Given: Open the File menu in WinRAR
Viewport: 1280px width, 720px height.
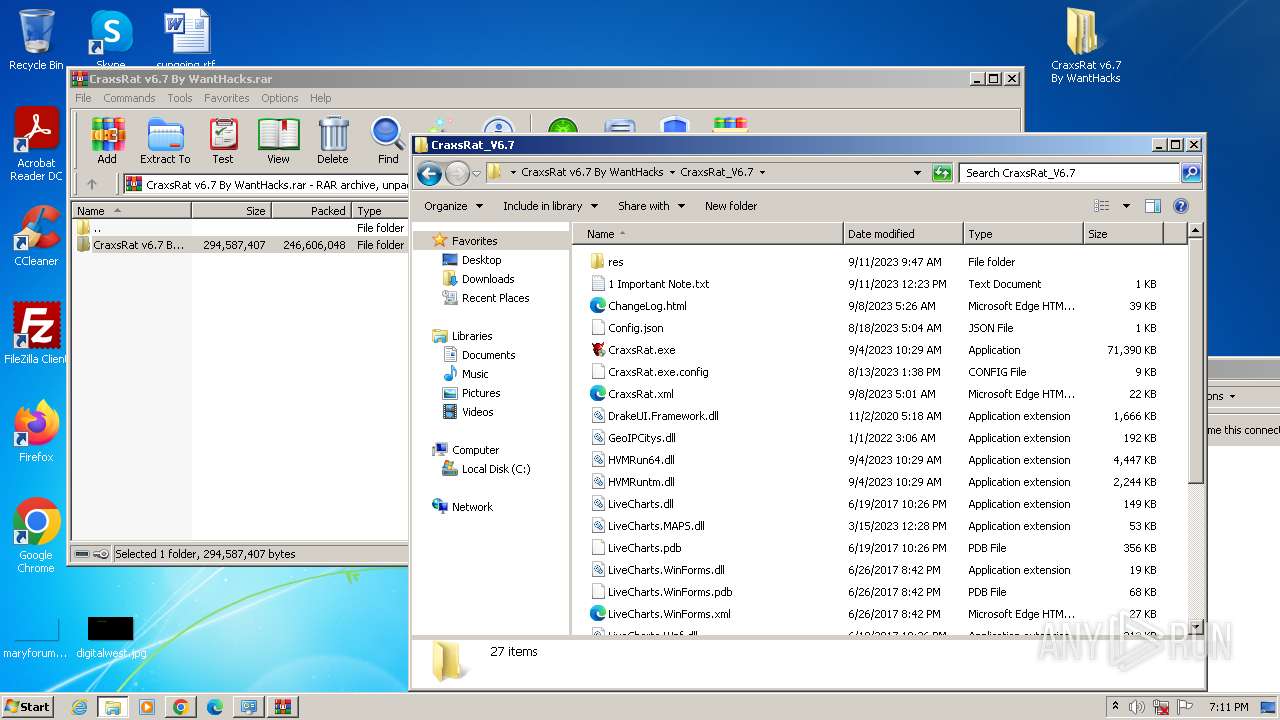Looking at the screenshot, I should pos(83,98).
